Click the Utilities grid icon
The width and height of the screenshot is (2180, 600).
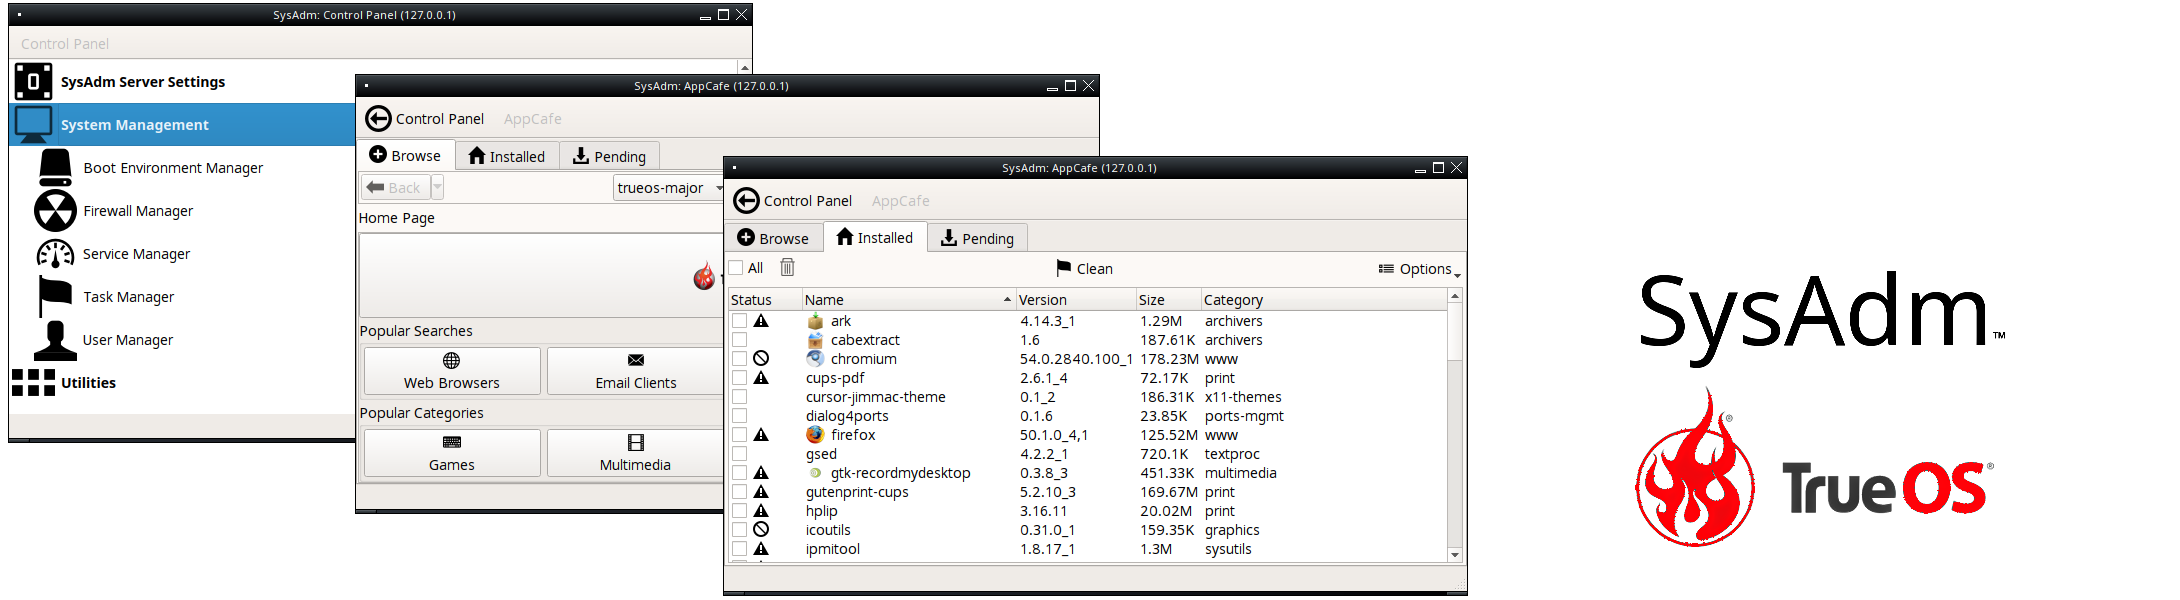click(33, 383)
